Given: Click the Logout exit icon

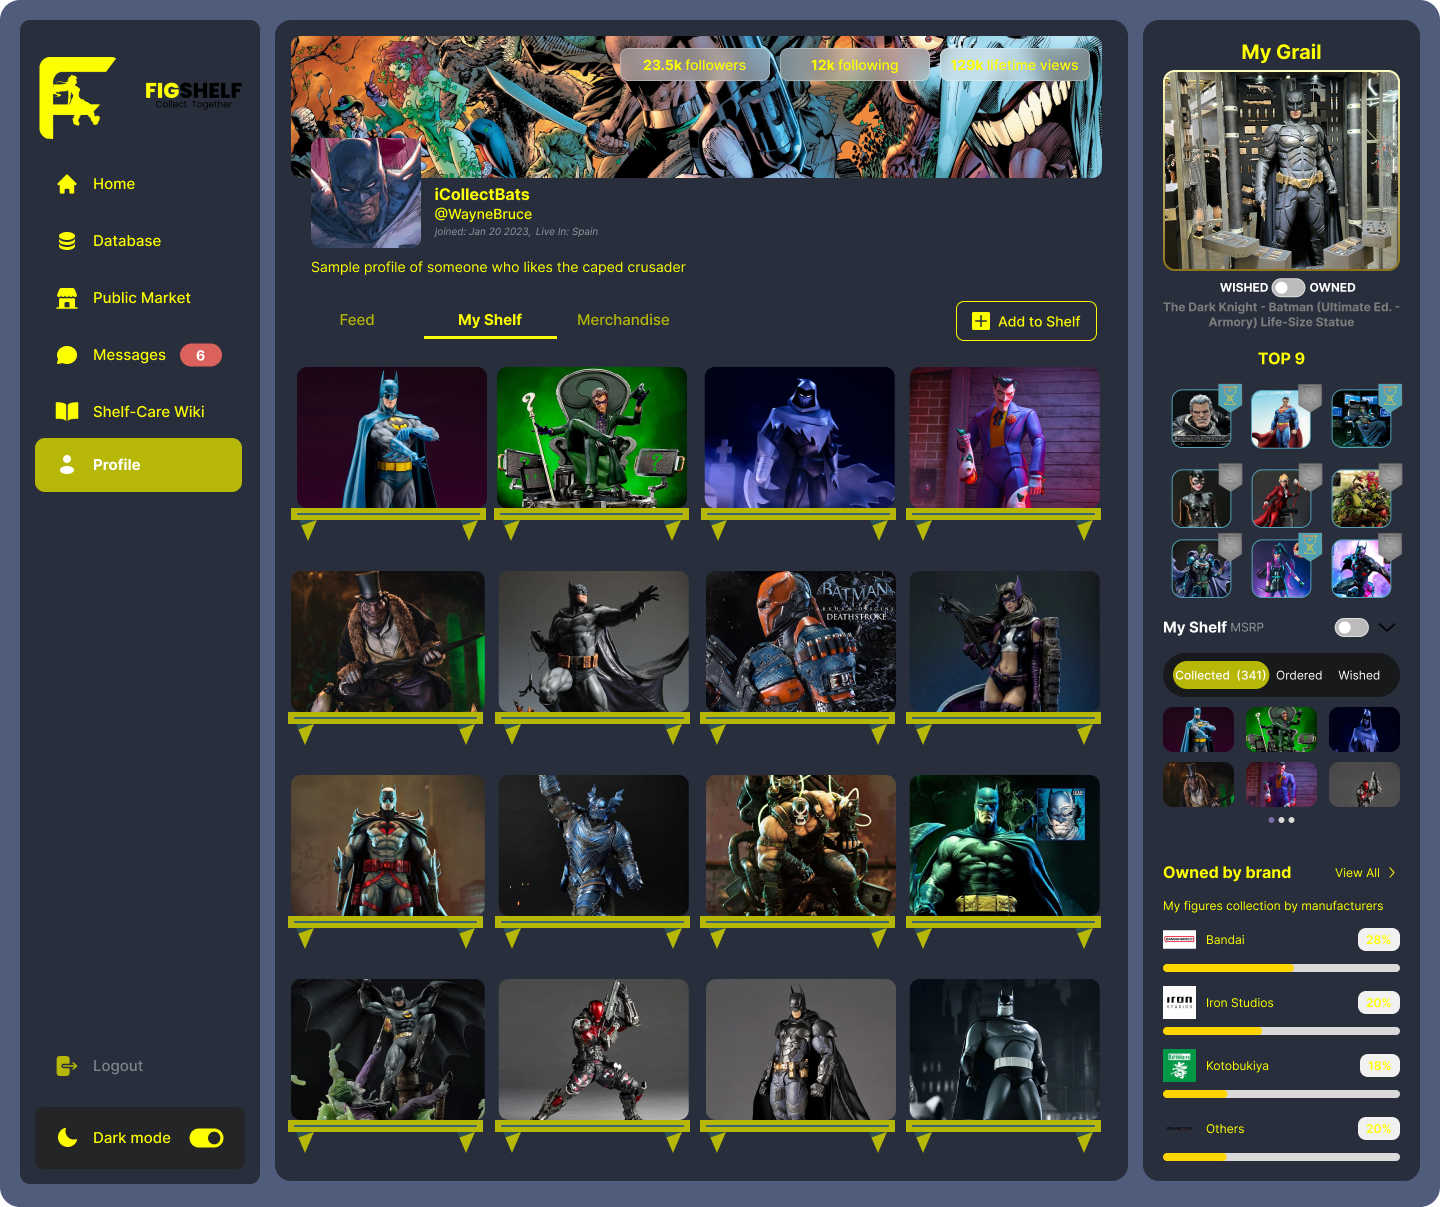Looking at the screenshot, I should point(67,1066).
